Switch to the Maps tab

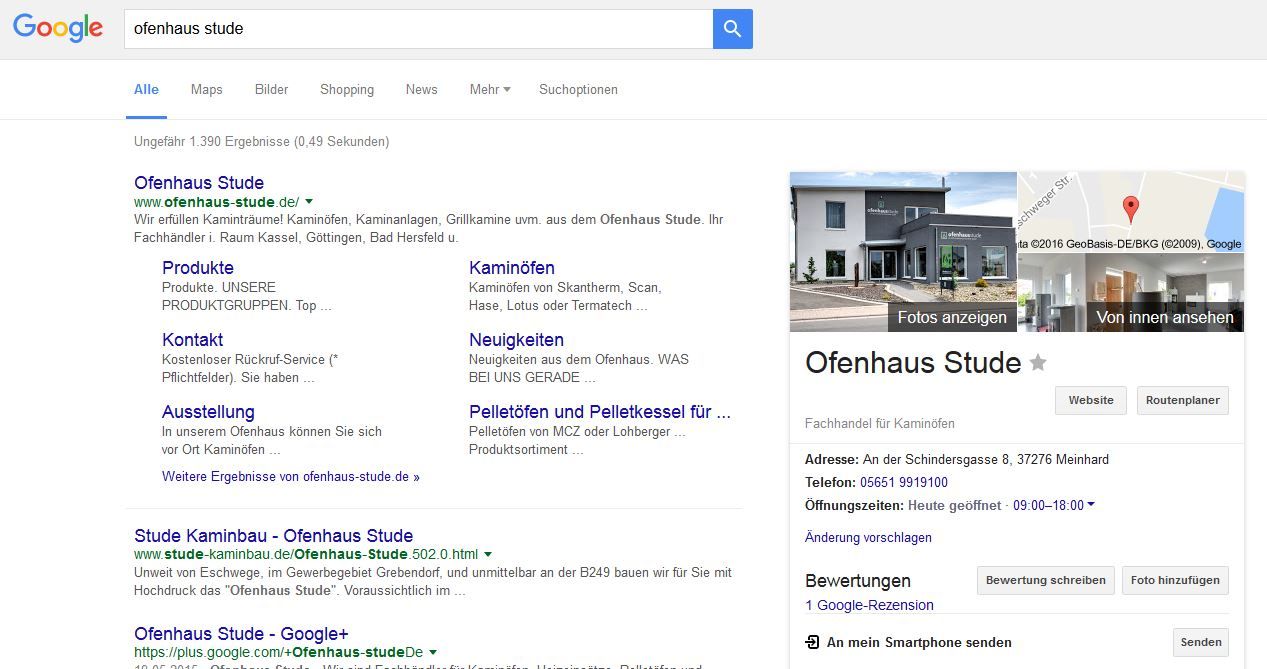pos(207,89)
